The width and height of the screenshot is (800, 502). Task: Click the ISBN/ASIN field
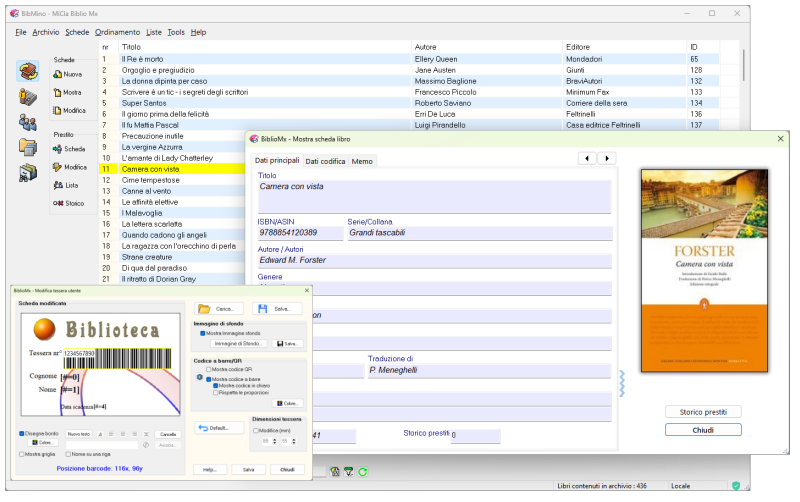(300, 233)
